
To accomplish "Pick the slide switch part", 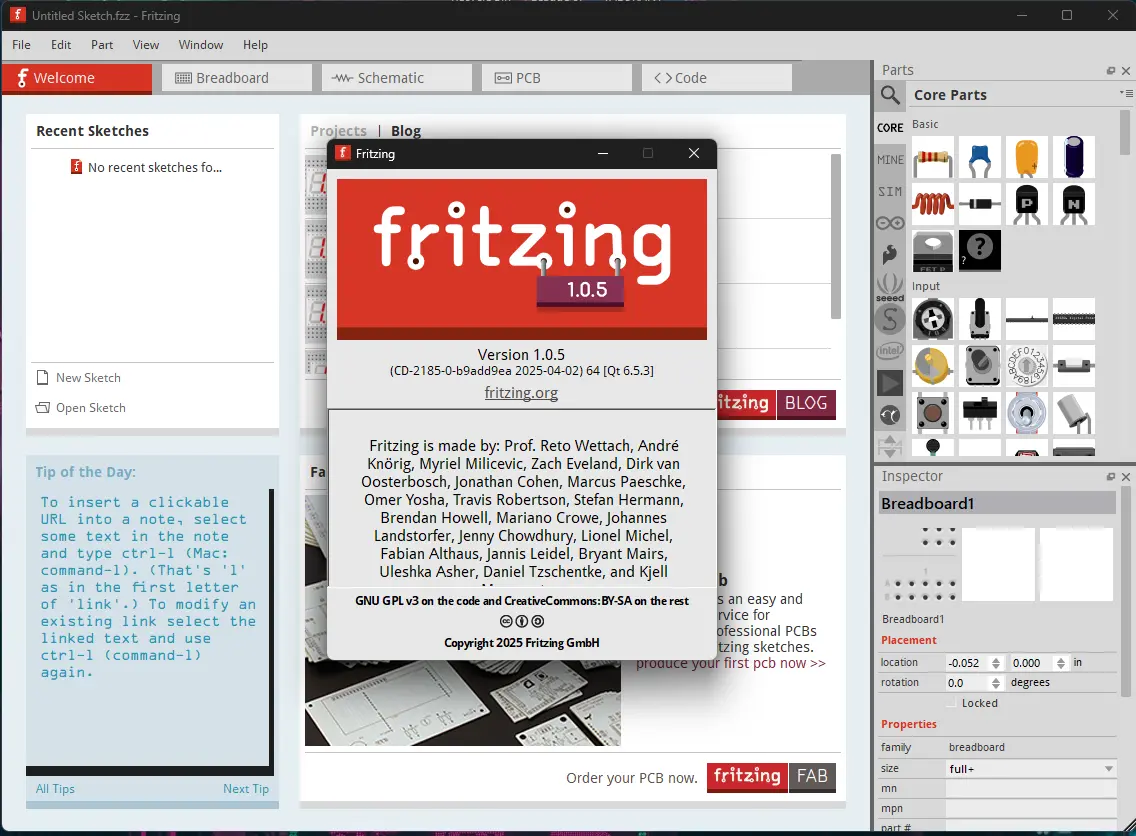I will 980,413.
